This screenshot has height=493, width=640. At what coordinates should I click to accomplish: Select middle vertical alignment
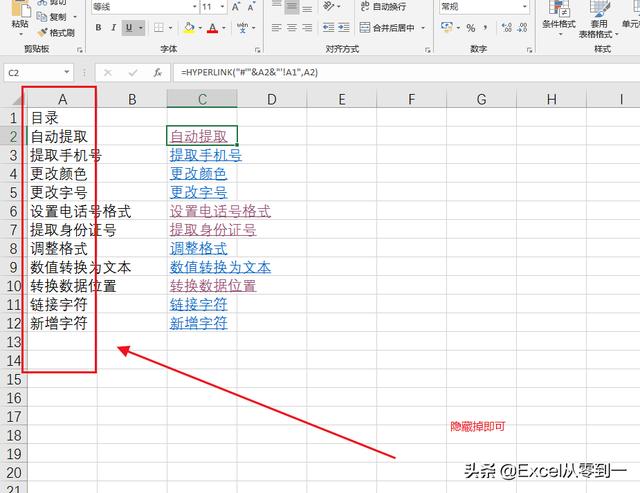click(x=292, y=7)
